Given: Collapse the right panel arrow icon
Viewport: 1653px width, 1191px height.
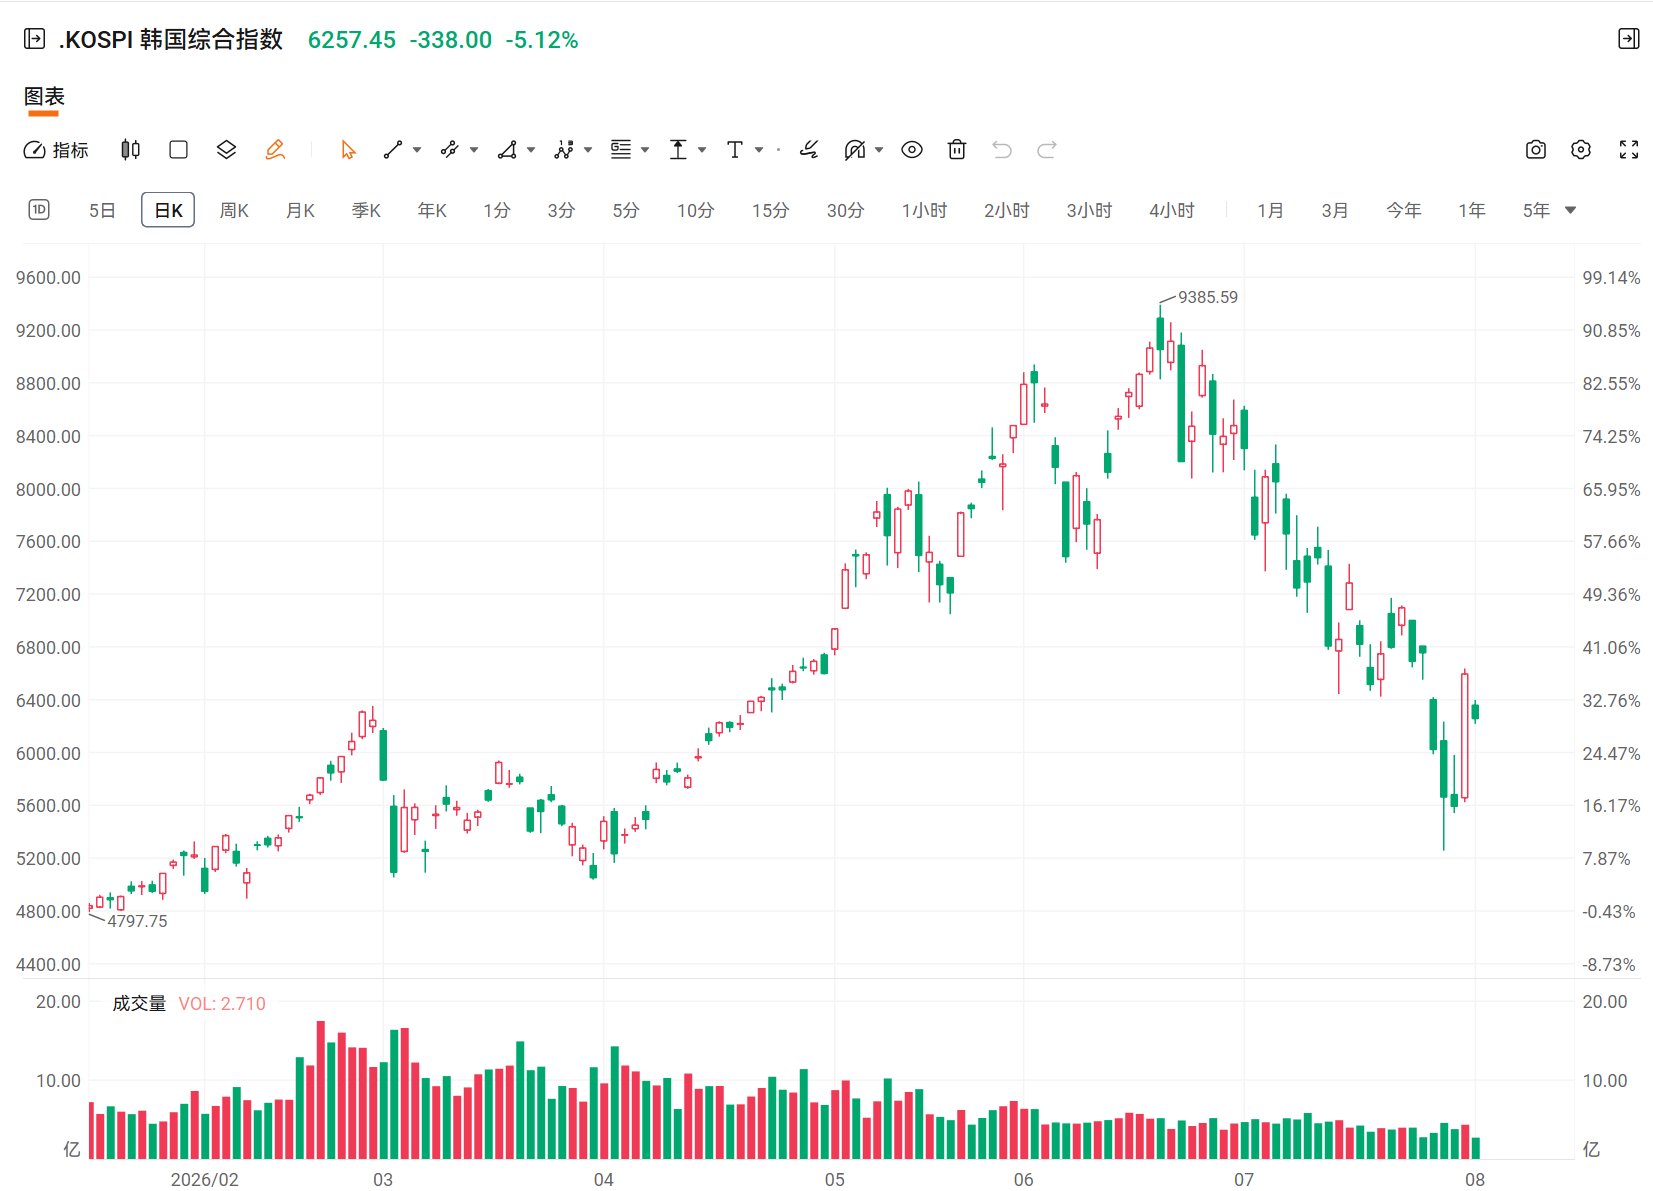Looking at the screenshot, I should pos(1629,39).
